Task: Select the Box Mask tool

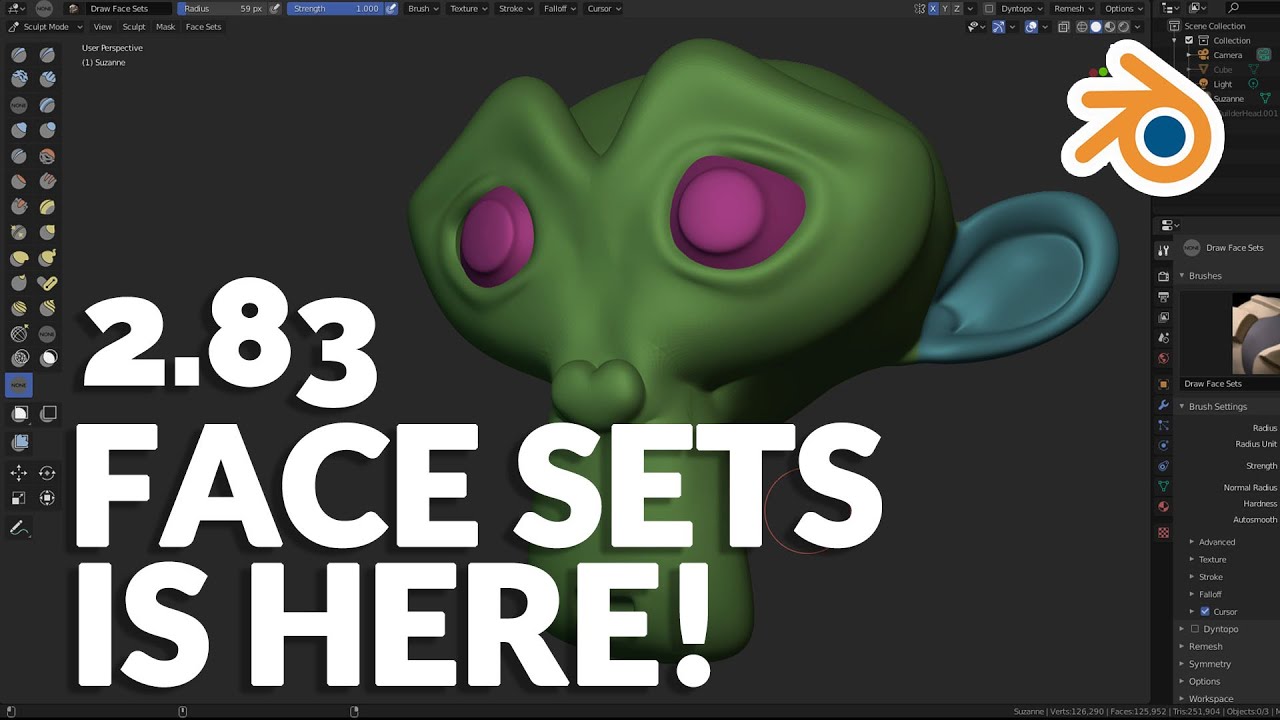Action: click(19, 413)
